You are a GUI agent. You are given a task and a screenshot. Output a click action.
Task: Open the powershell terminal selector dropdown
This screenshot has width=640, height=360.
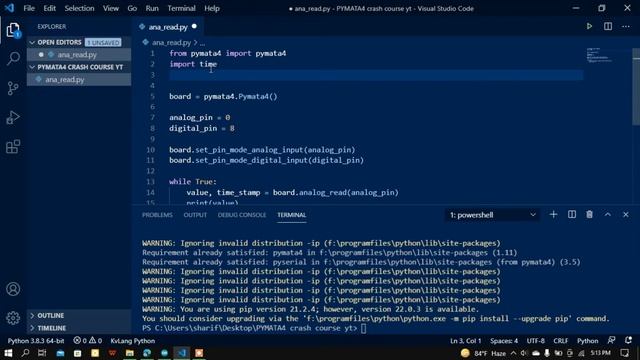pyautogui.click(x=492, y=215)
